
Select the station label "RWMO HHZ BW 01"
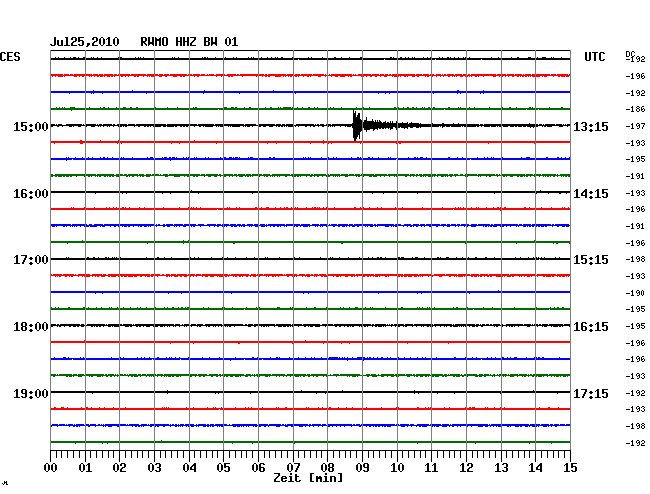tap(189, 42)
